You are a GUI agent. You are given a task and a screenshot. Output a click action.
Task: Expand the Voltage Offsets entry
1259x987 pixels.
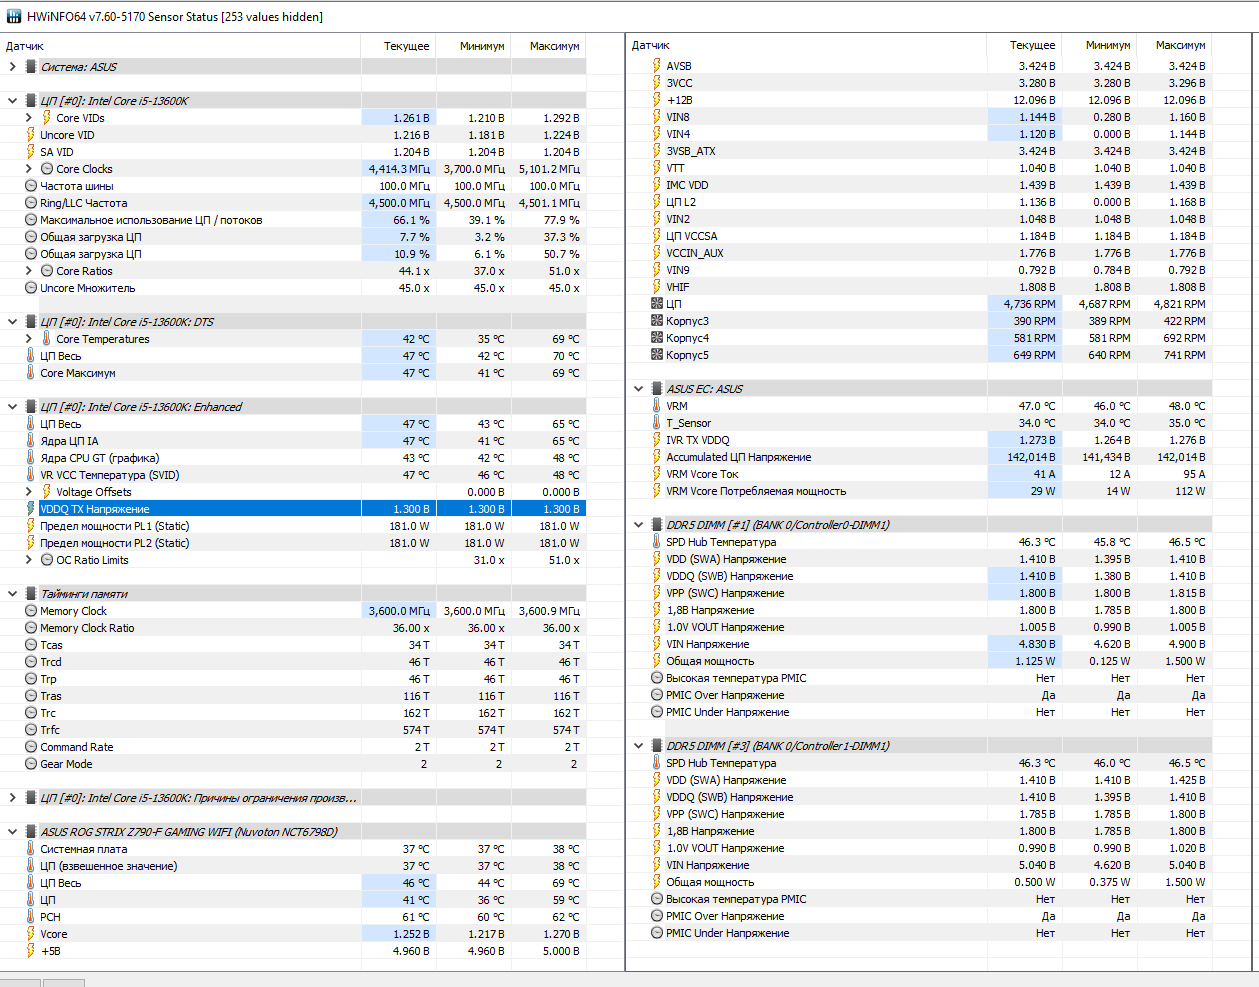click(x=28, y=492)
